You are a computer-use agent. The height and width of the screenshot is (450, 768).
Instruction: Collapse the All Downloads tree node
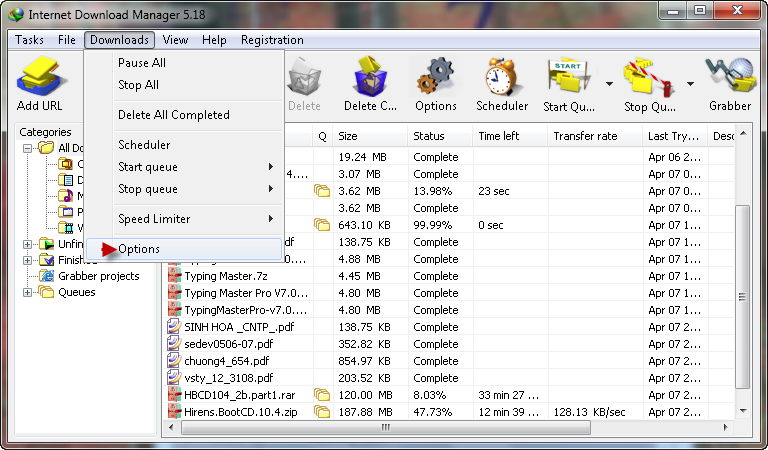(27, 148)
